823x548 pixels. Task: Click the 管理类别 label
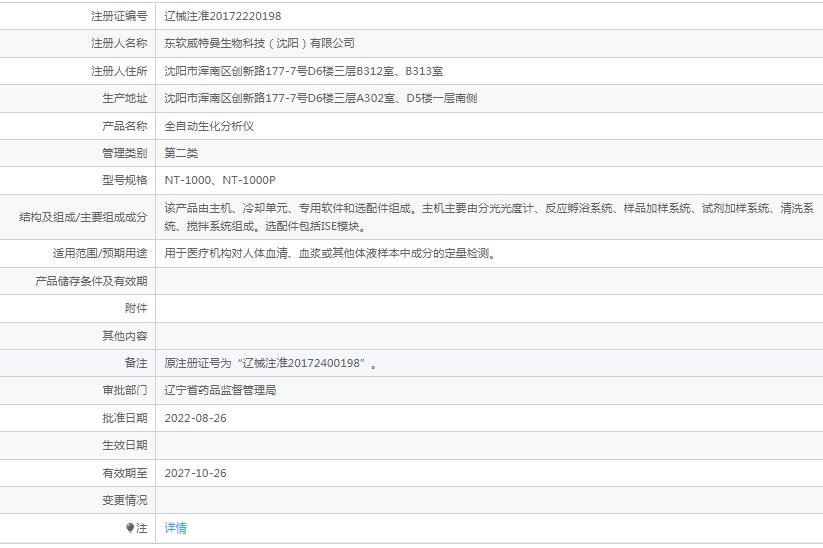[125, 153]
